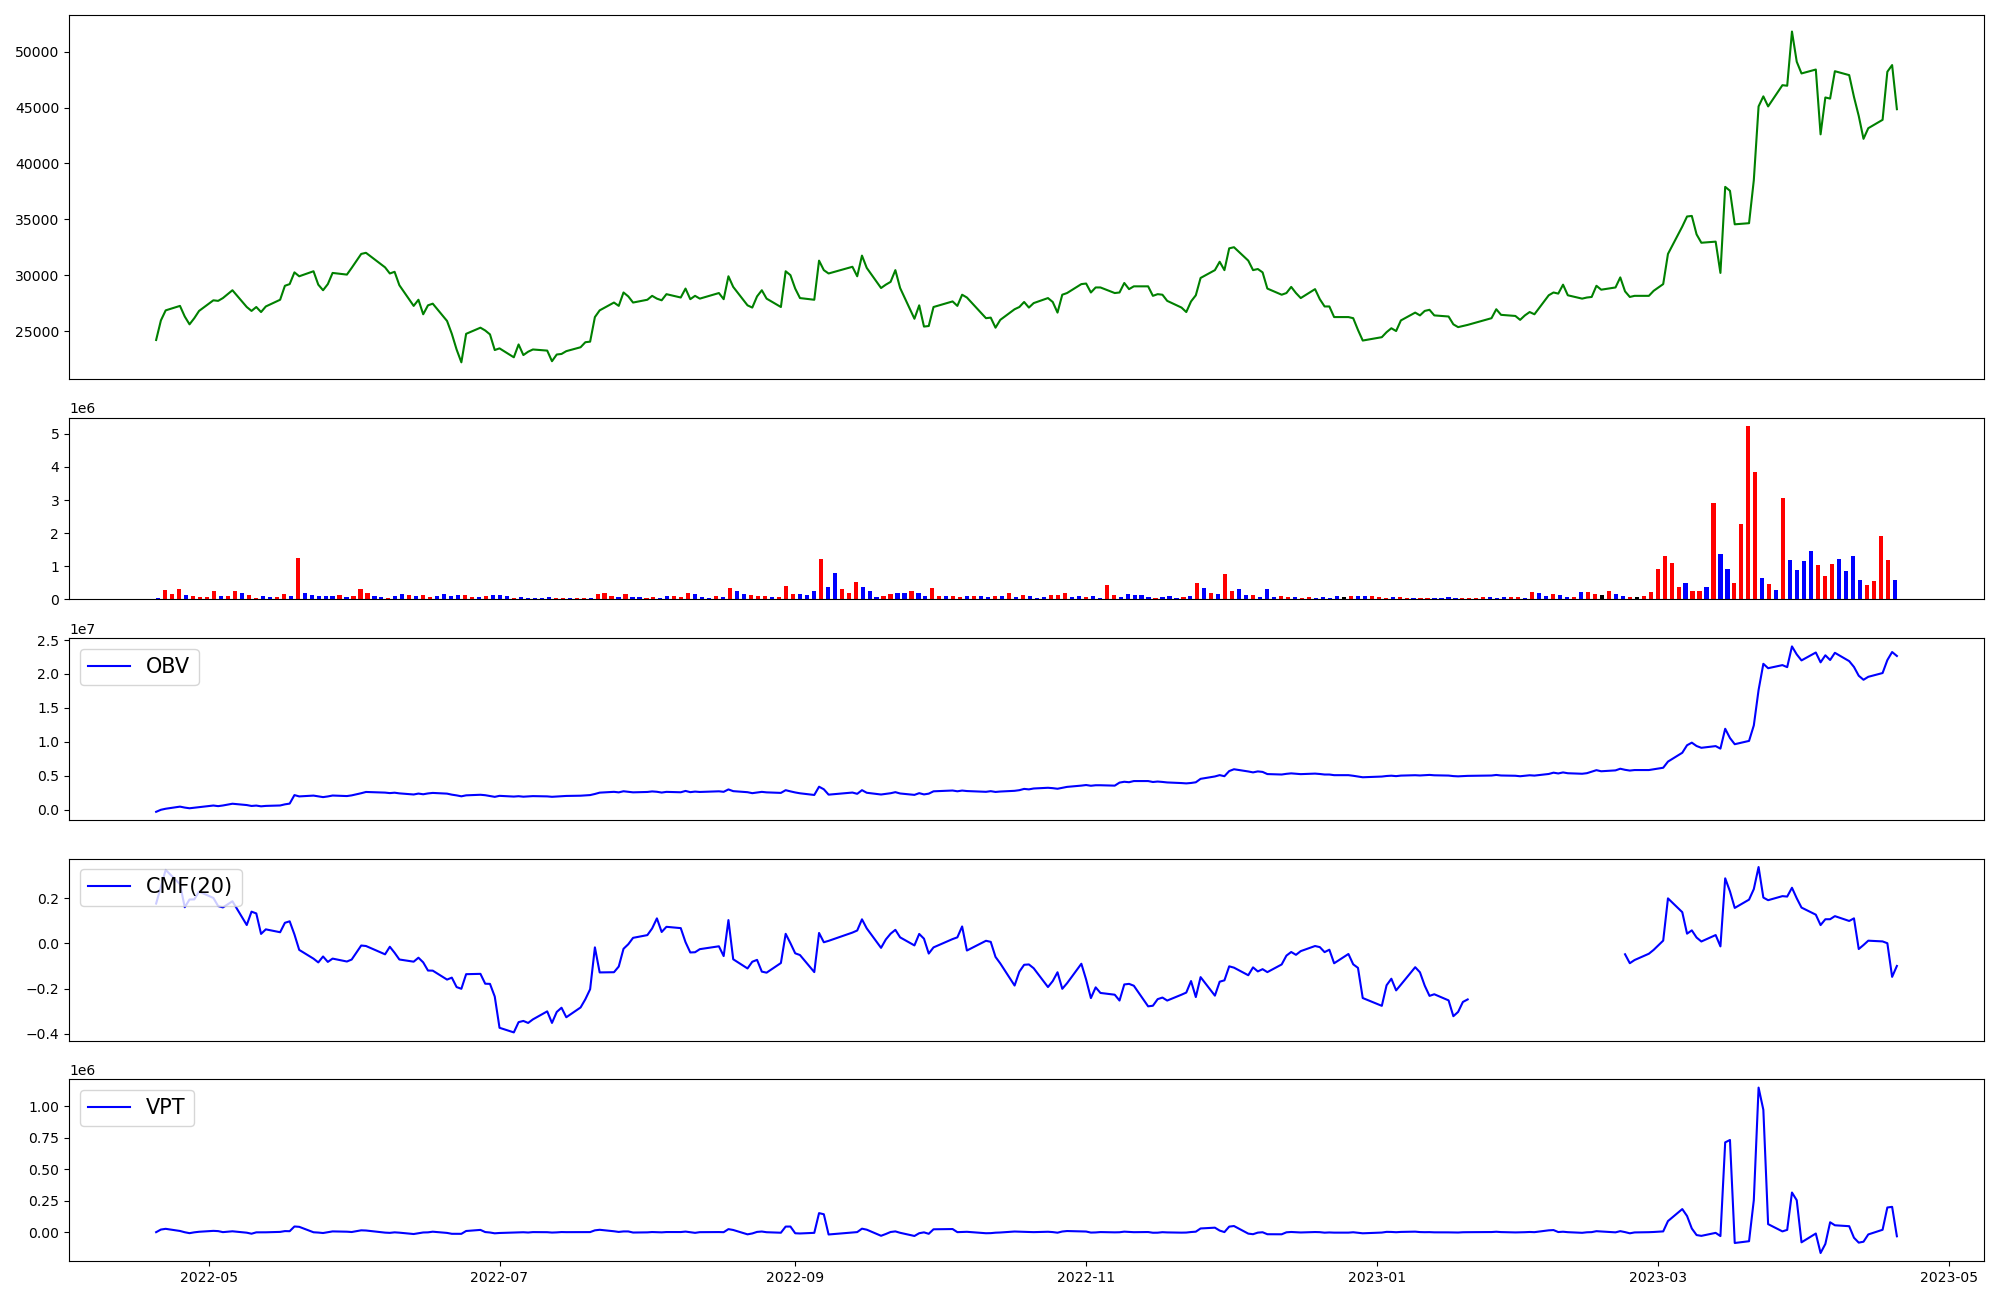The width and height of the screenshot is (2000, 1300).
Task: Click the 25000 price axis tick label
Action: [x=37, y=332]
